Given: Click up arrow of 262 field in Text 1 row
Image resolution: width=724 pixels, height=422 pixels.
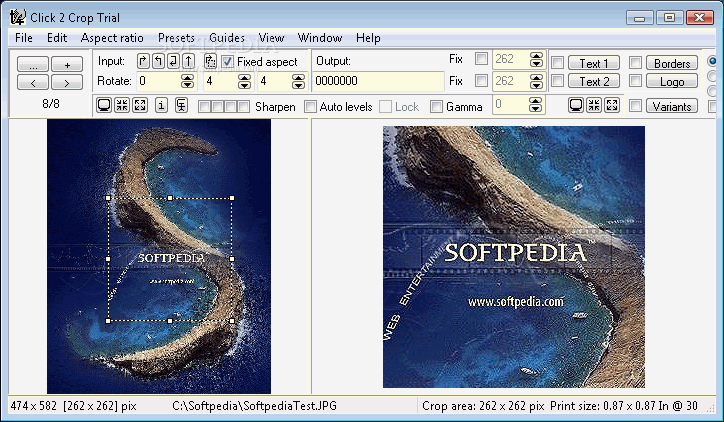Looking at the screenshot, I should click(x=536, y=55).
